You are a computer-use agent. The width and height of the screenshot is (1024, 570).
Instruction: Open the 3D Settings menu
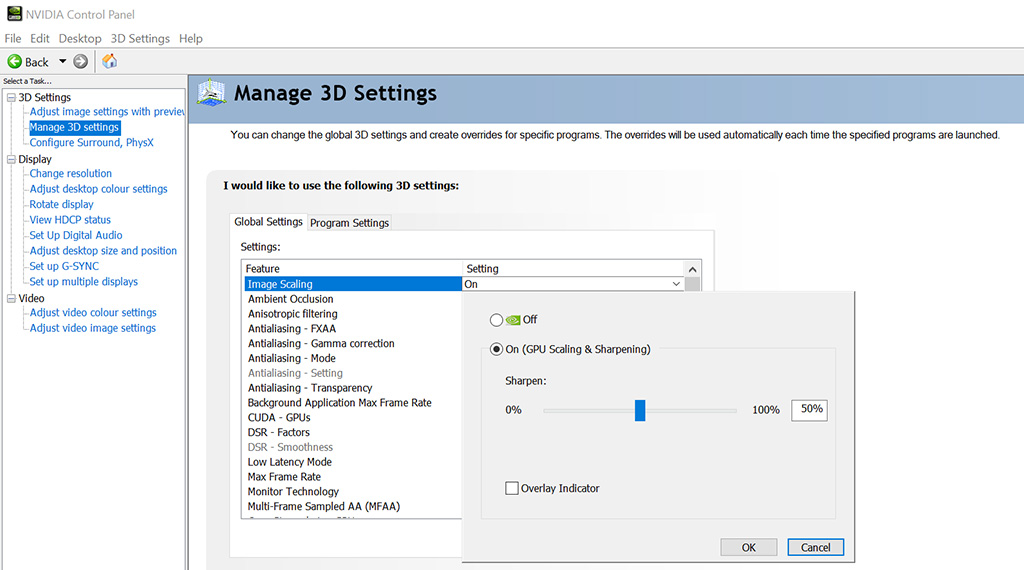[x=140, y=39]
